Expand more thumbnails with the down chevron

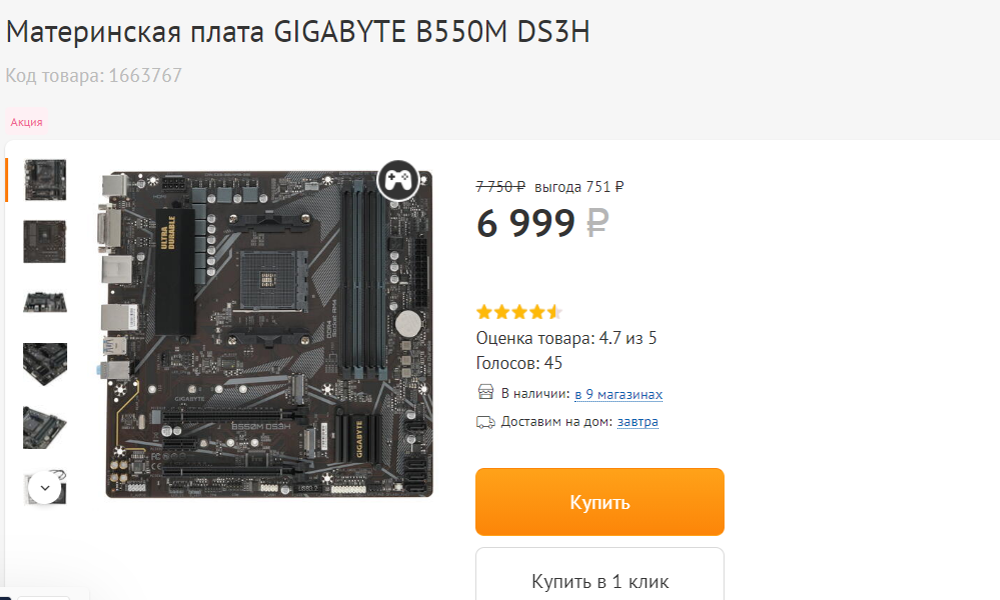[x=45, y=488]
